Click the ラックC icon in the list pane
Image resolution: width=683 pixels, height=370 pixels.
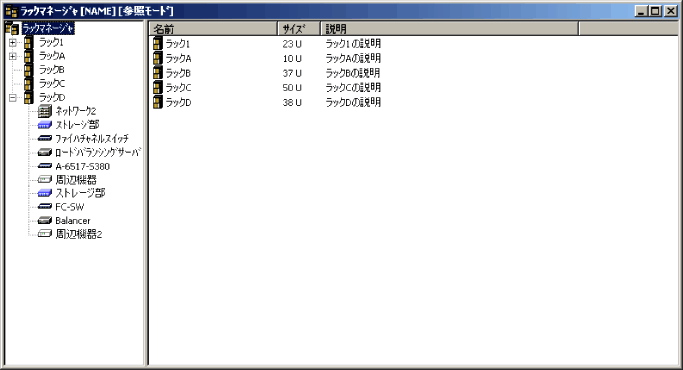click(158, 87)
